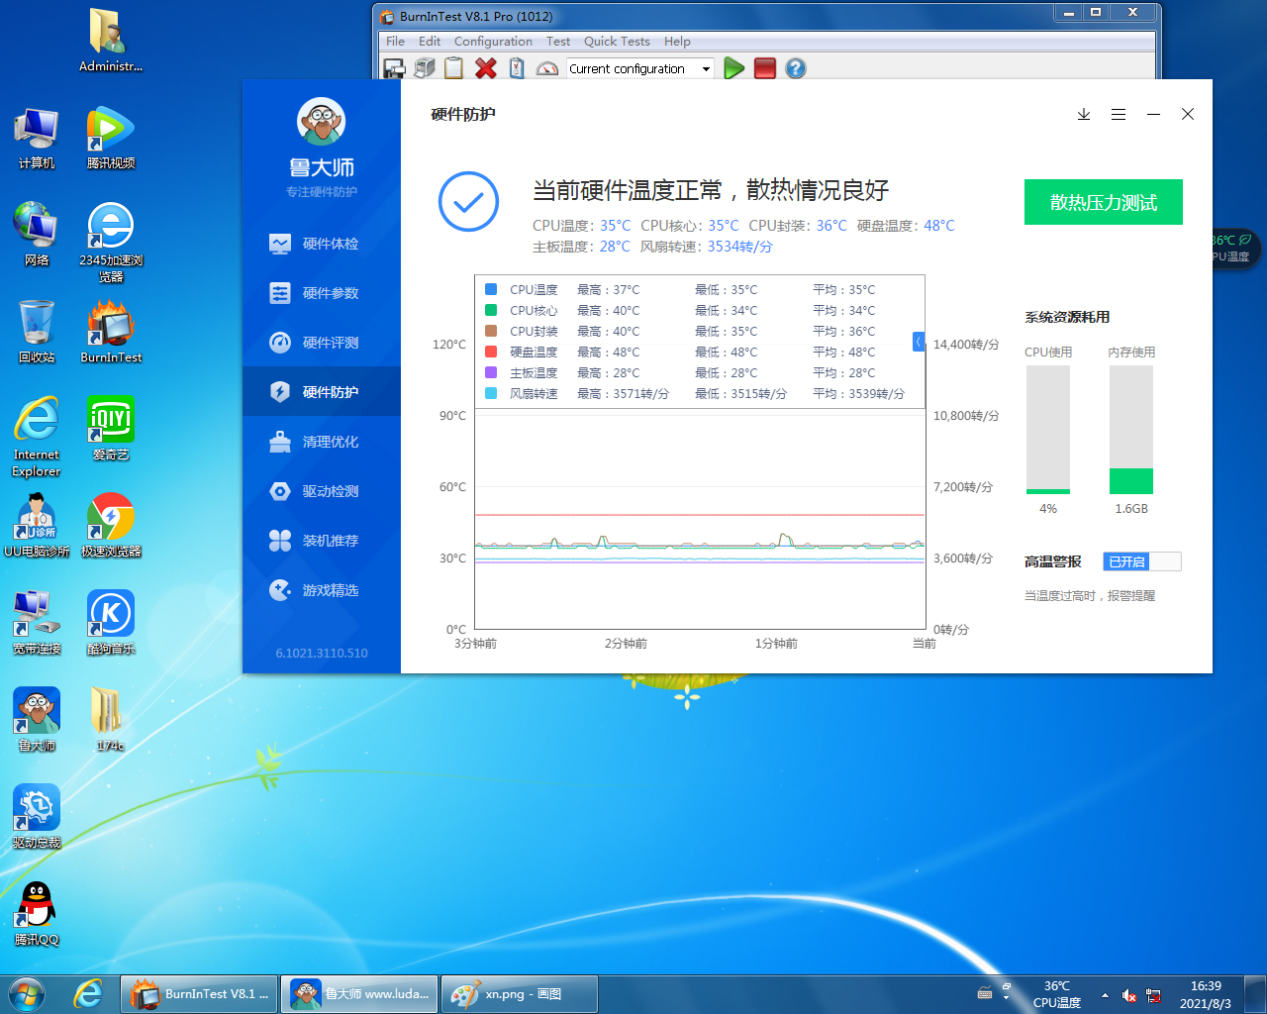Click the download arrow icon in 硬件防护 titlebar
The width and height of the screenshot is (1267, 1014).
(x=1083, y=114)
